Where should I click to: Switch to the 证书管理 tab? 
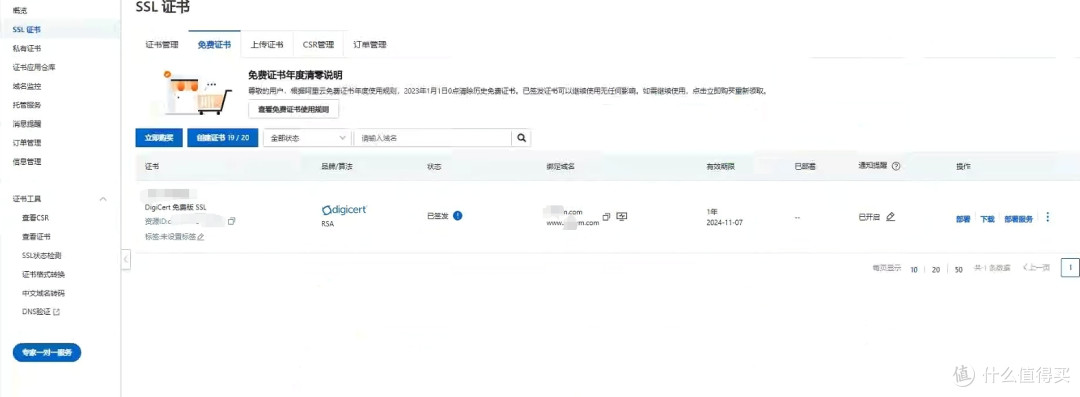point(162,45)
